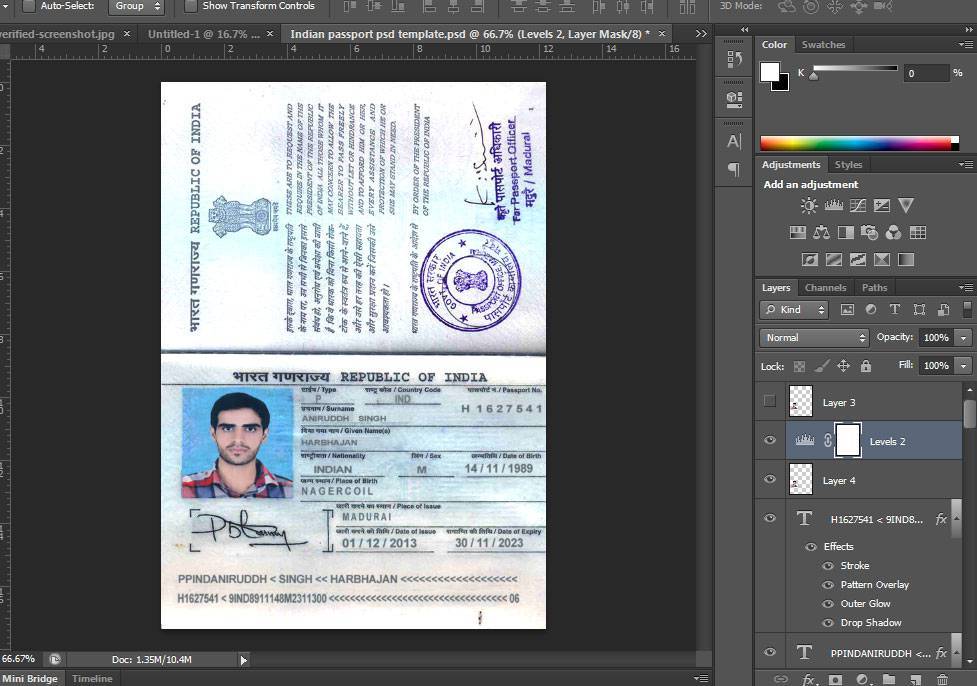Image resolution: width=977 pixels, height=686 pixels.
Task: Show Layer 3 visibility box
Action: point(770,401)
